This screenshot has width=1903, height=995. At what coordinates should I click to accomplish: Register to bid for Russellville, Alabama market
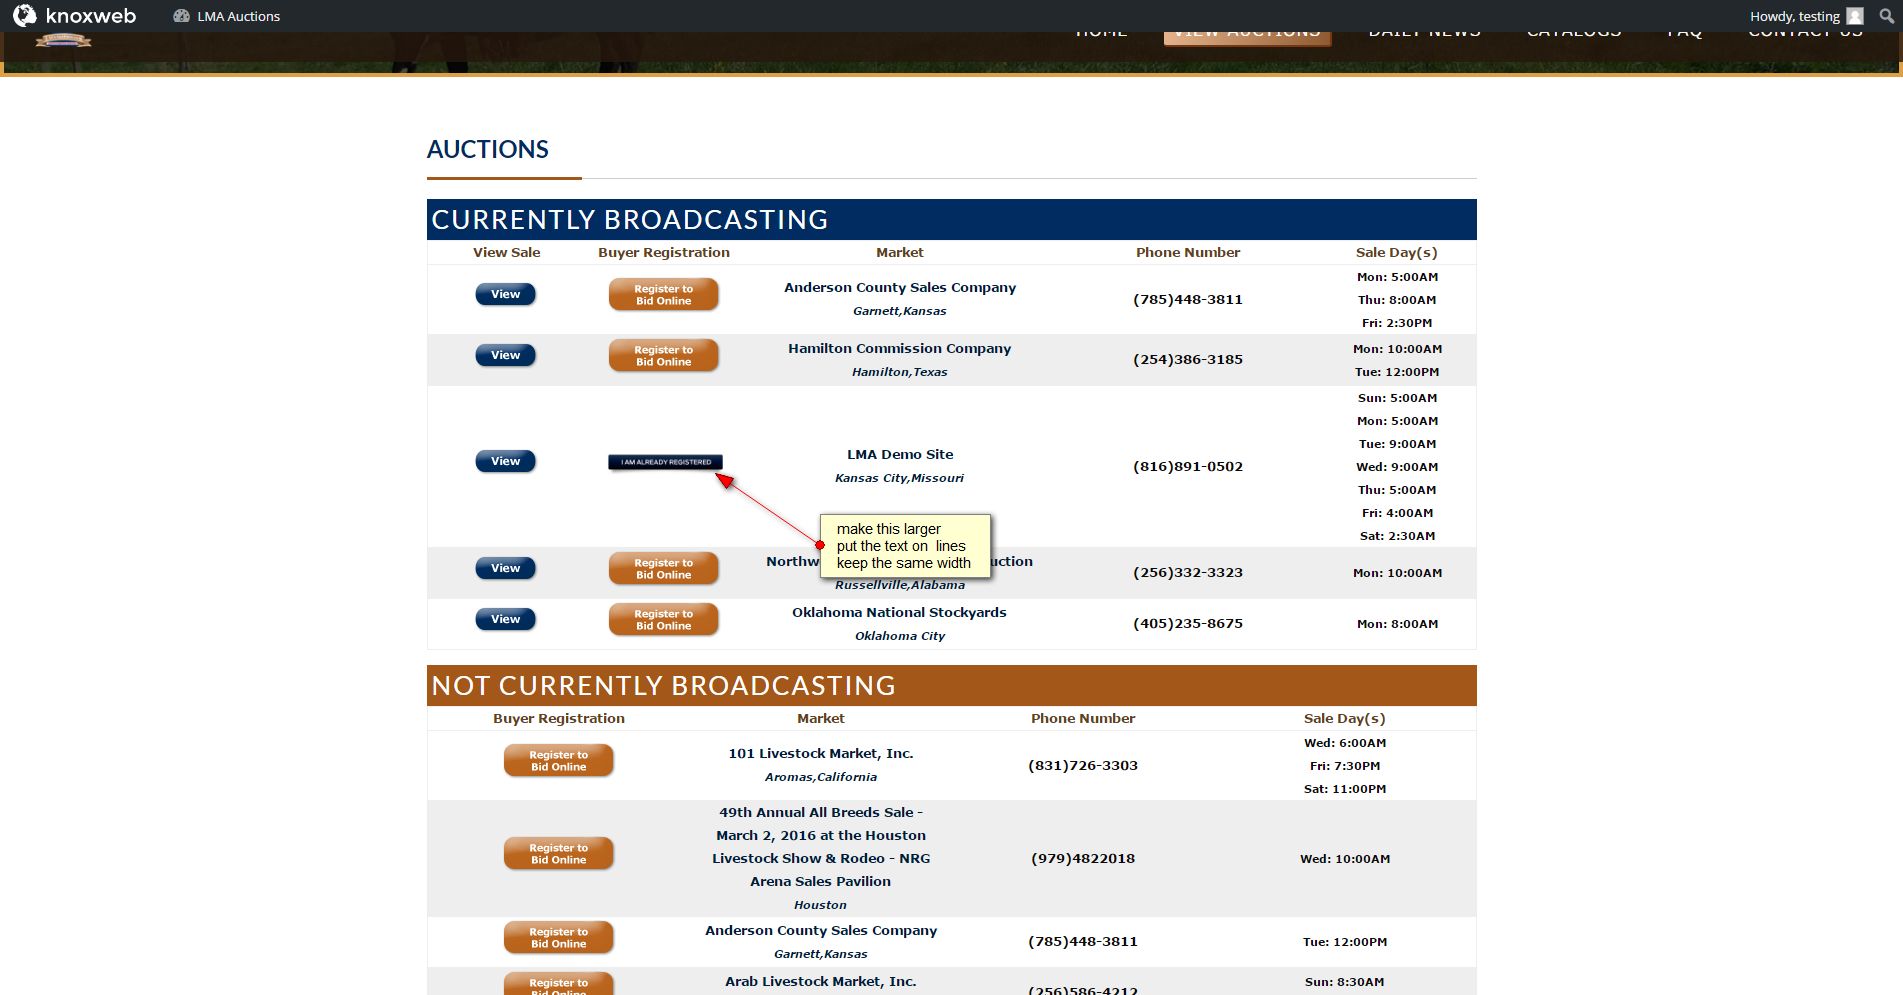pos(664,569)
